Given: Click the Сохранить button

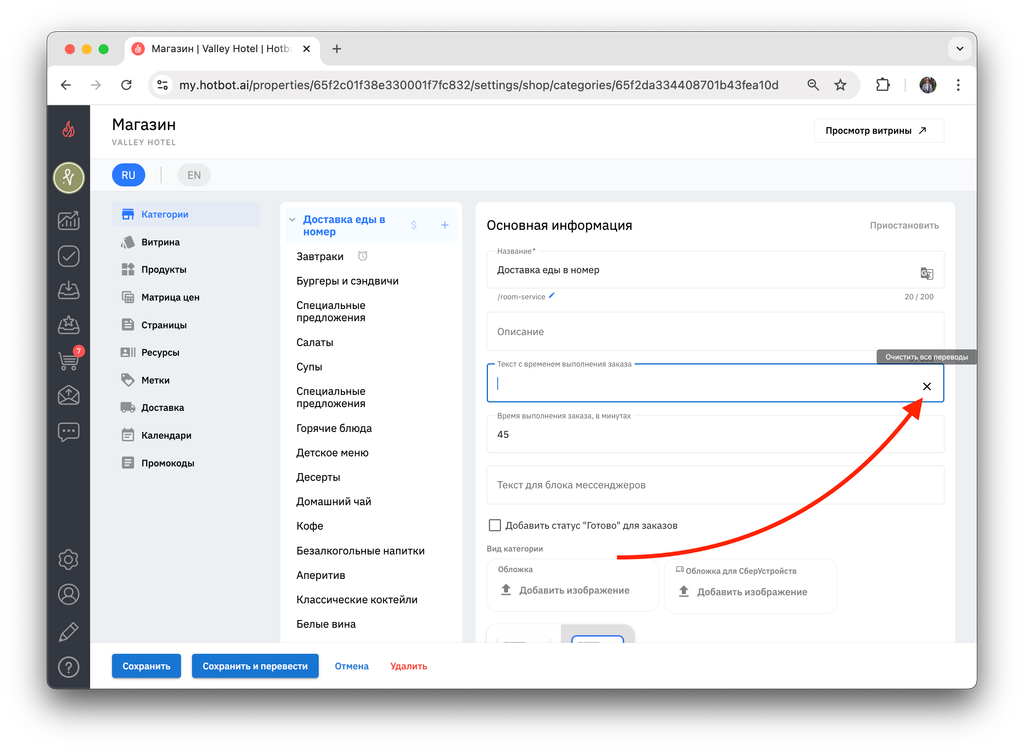Looking at the screenshot, I should click(x=146, y=666).
